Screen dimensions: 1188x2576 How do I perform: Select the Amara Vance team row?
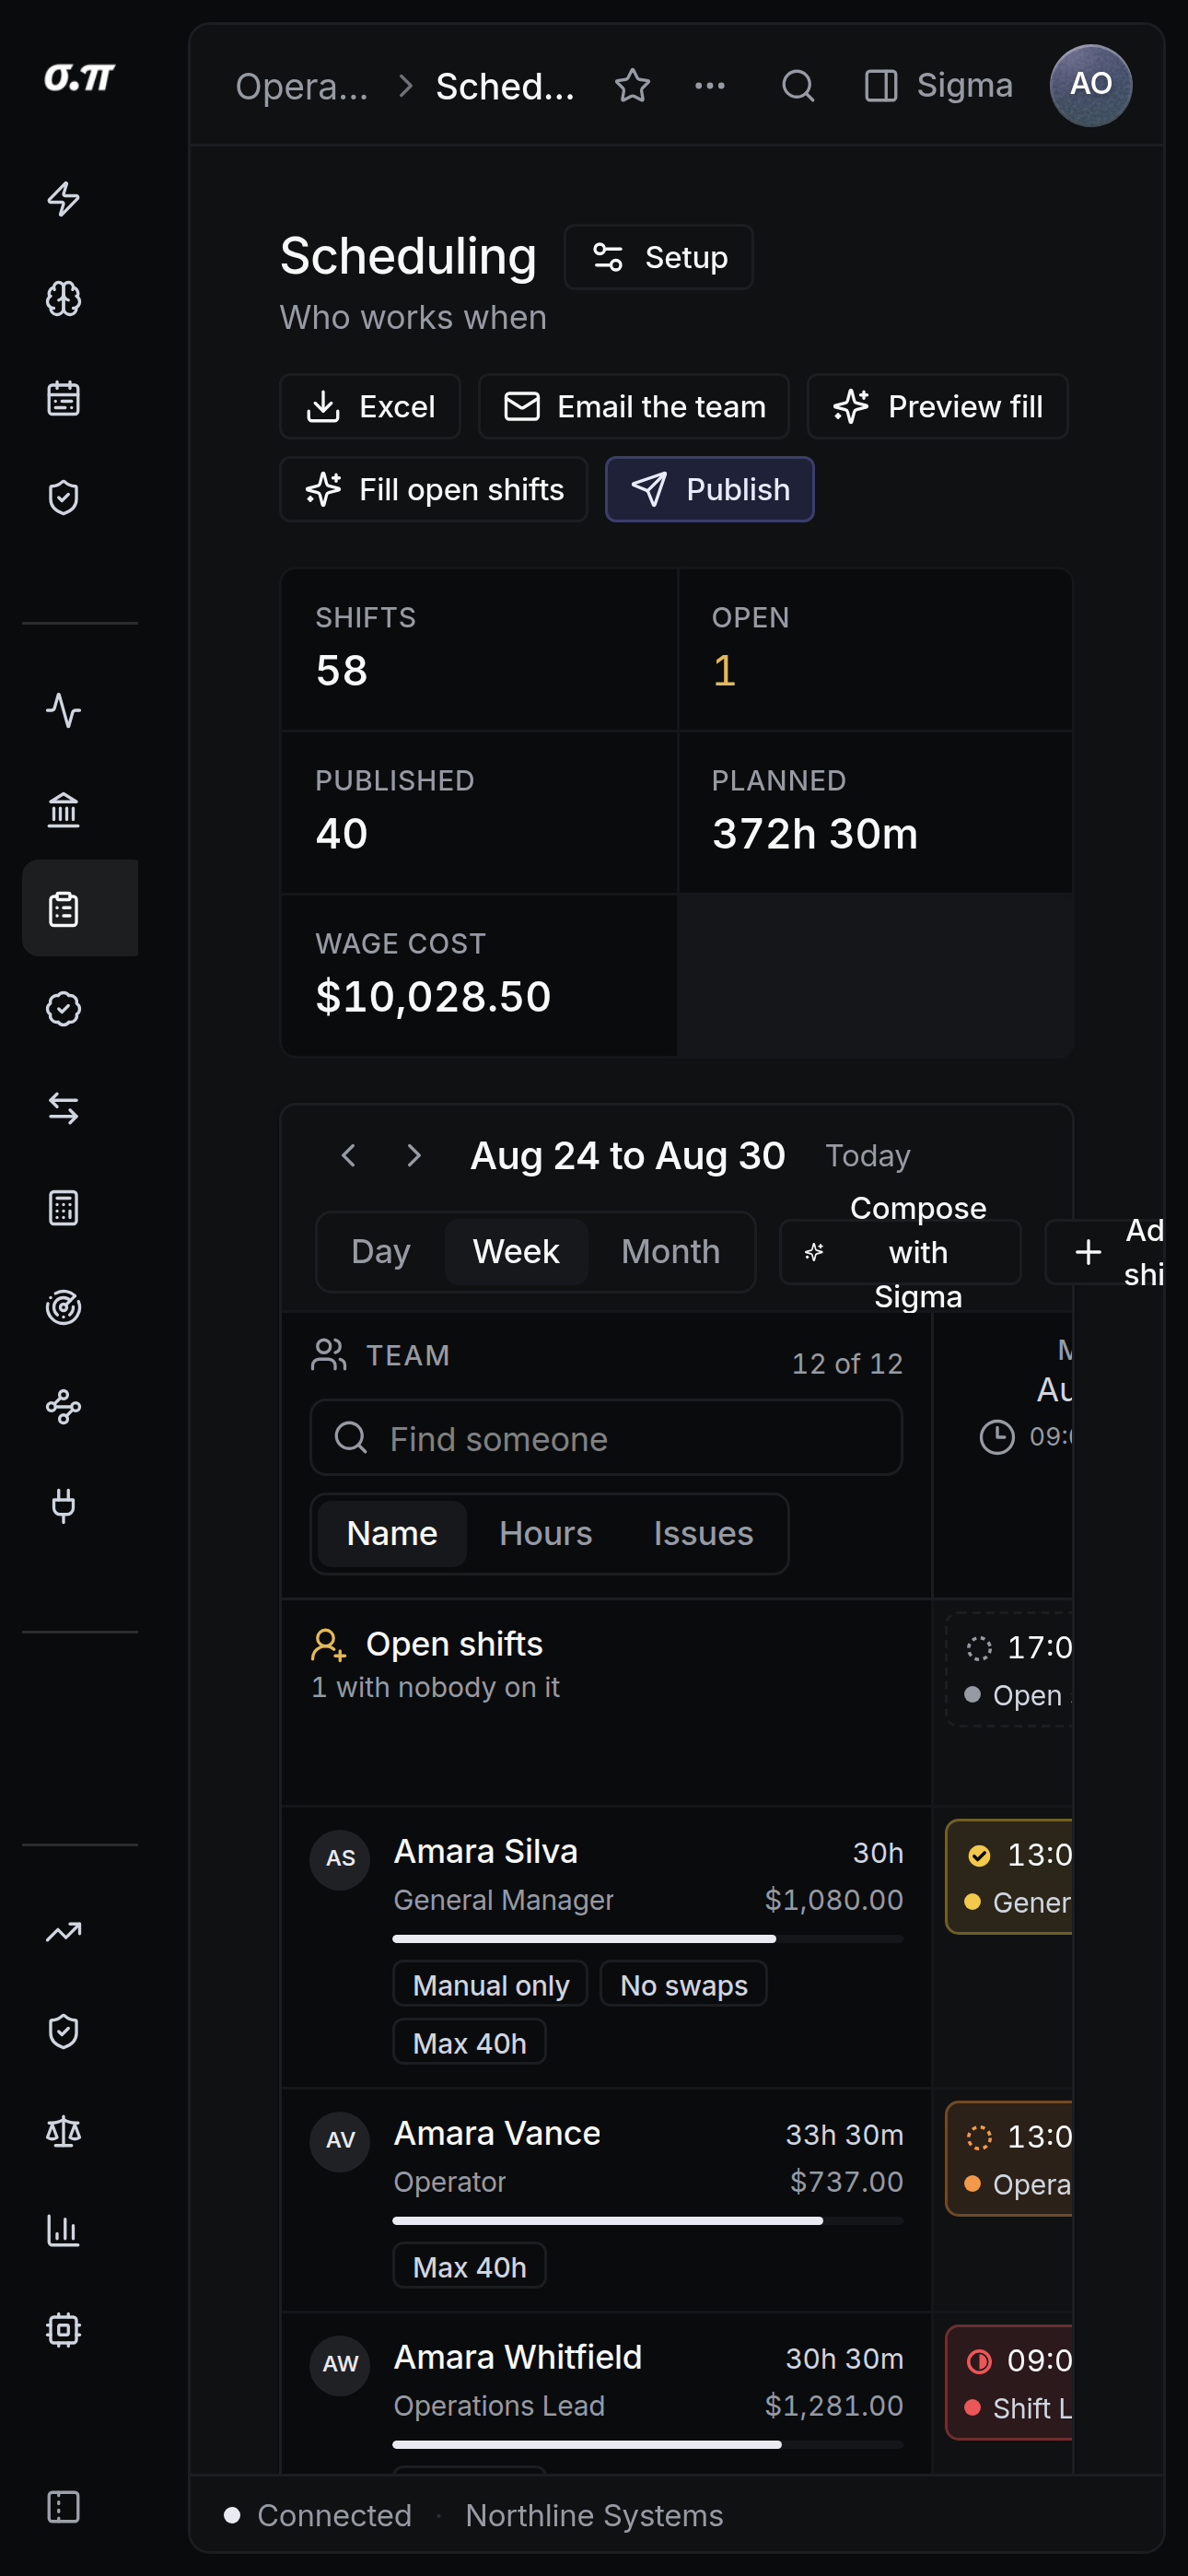pyautogui.click(x=606, y=2200)
